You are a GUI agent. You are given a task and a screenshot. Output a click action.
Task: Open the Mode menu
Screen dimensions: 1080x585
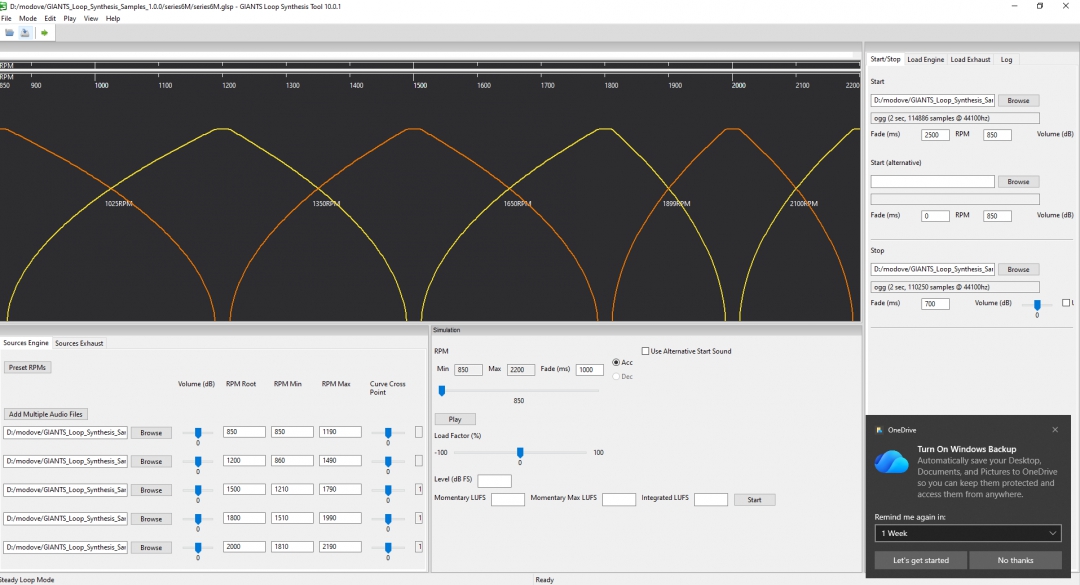point(28,19)
